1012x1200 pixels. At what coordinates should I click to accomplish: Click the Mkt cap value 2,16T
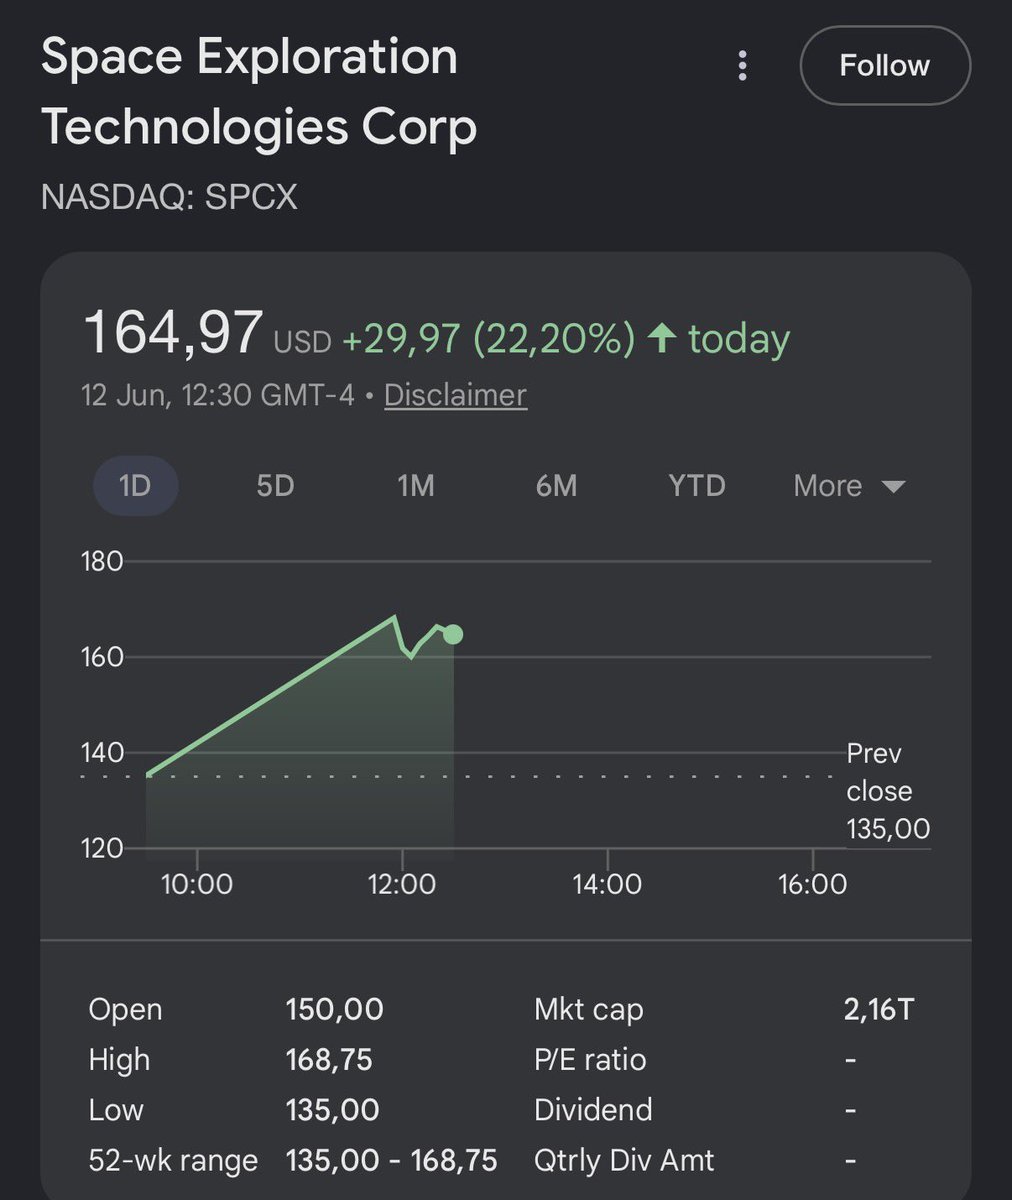879,1009
